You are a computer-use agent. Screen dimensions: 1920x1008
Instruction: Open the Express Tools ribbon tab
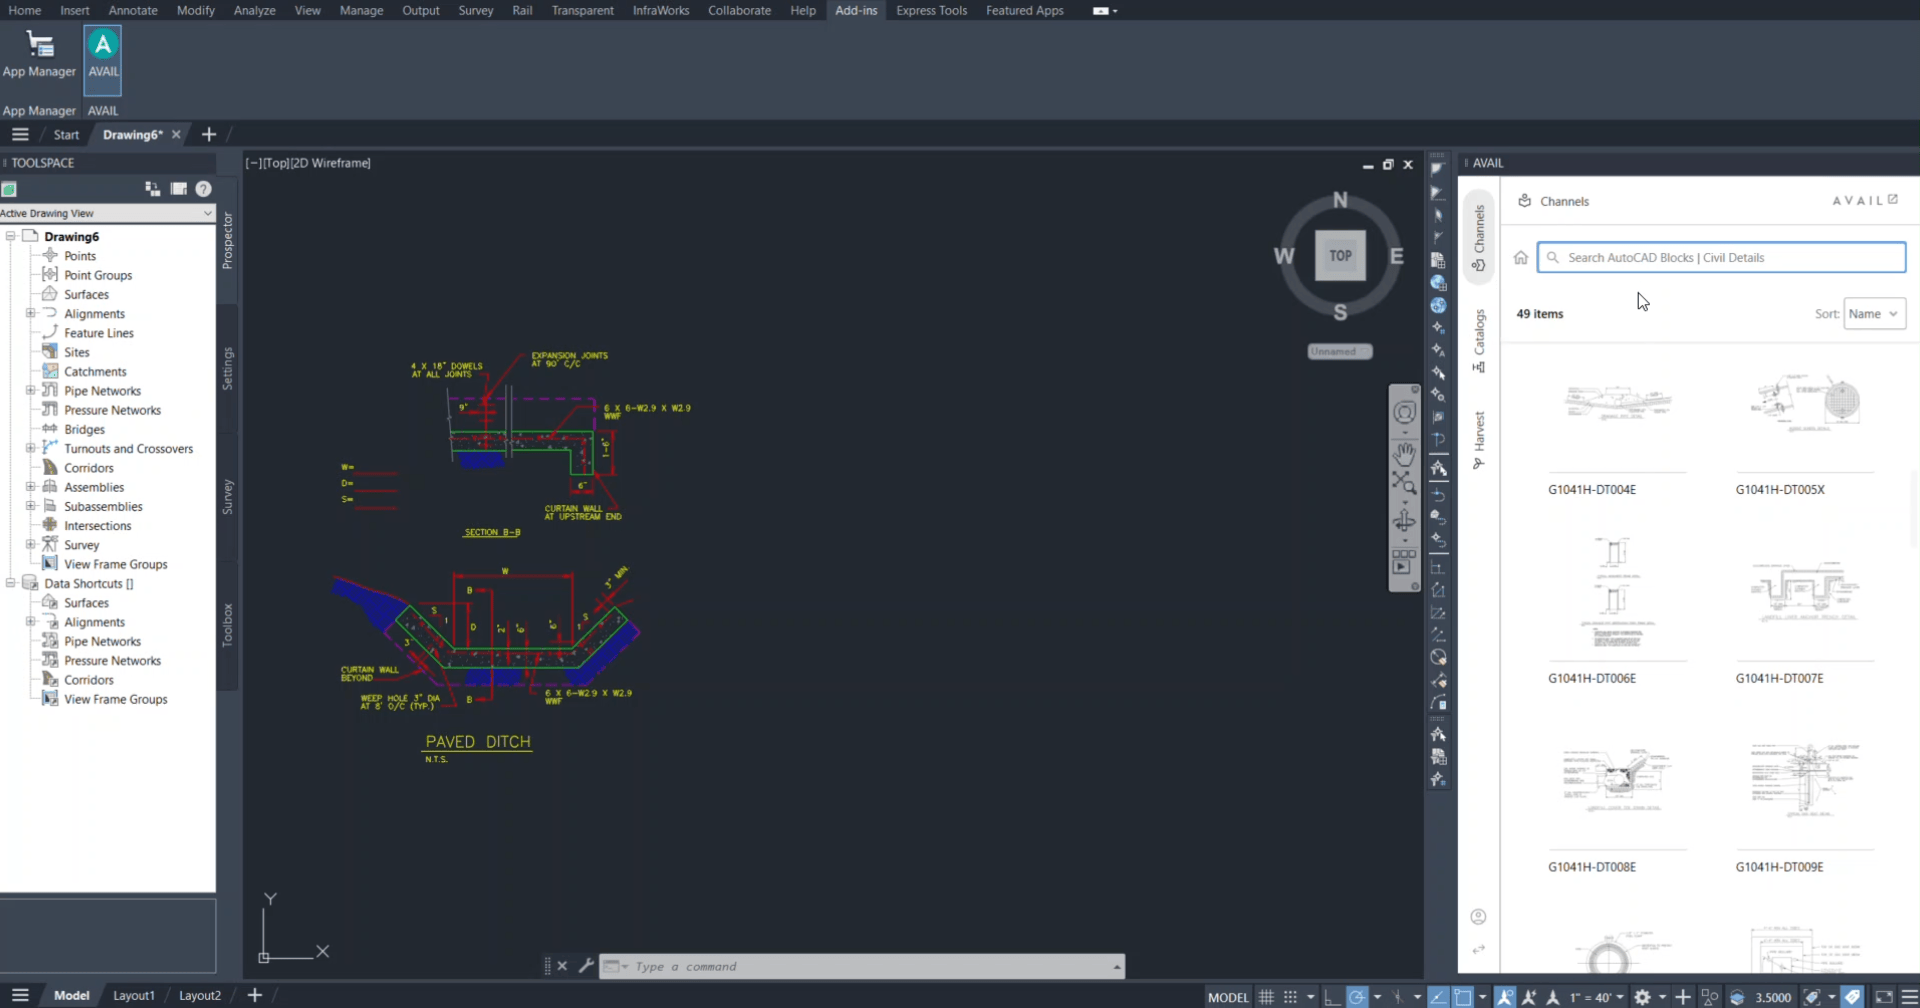tap(931, 10)
